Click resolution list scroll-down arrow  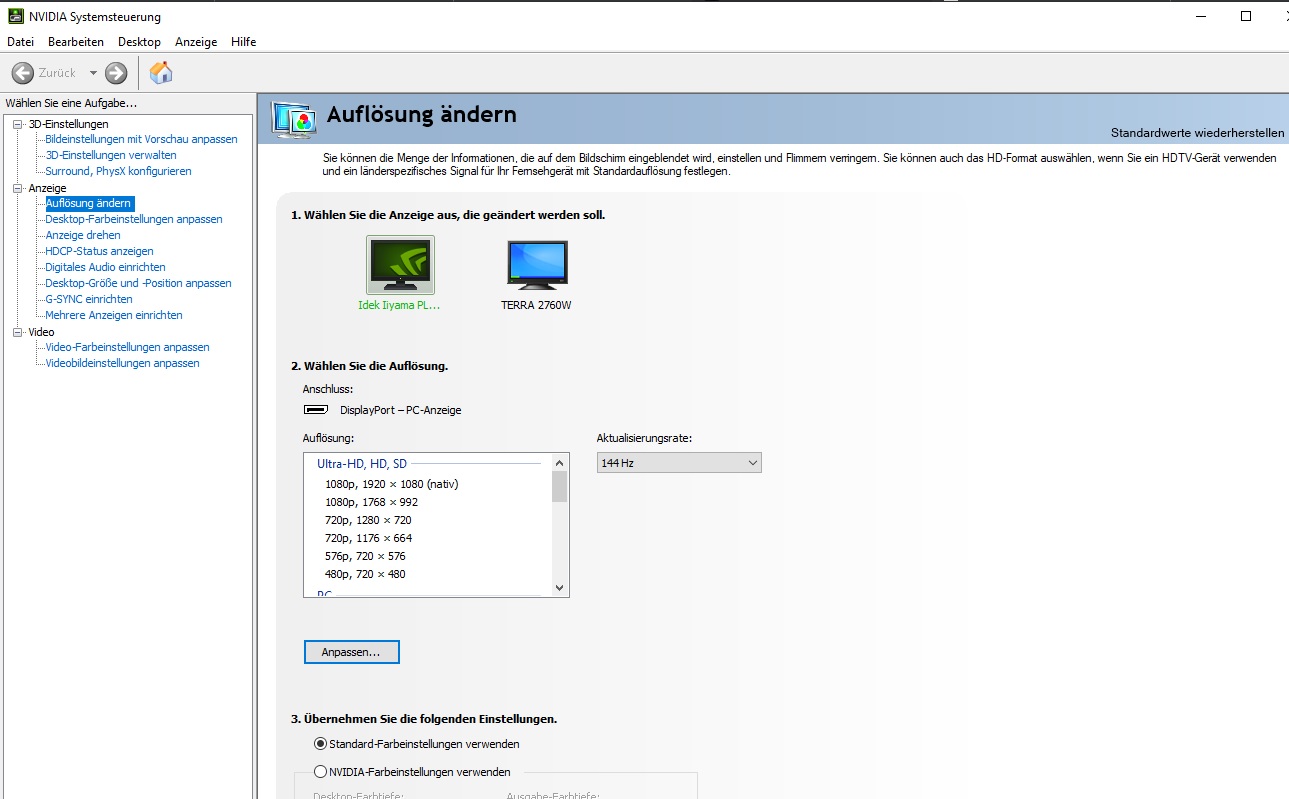click(x=559, y=588)
